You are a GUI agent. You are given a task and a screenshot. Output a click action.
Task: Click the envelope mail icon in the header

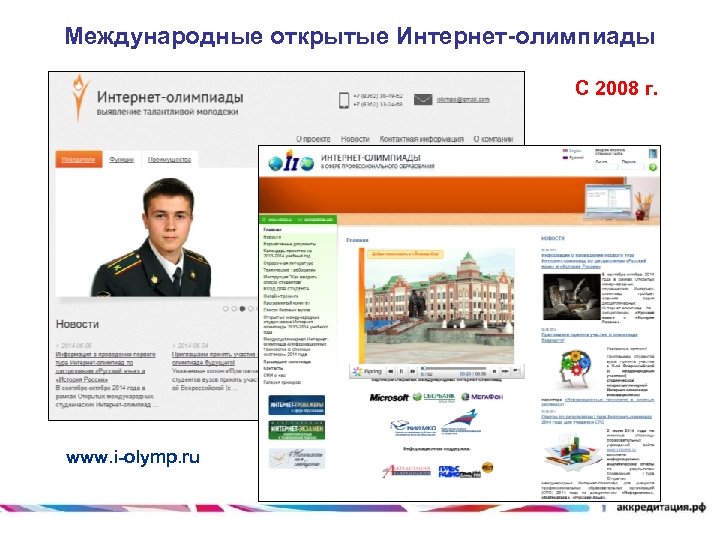click(423, 99)
